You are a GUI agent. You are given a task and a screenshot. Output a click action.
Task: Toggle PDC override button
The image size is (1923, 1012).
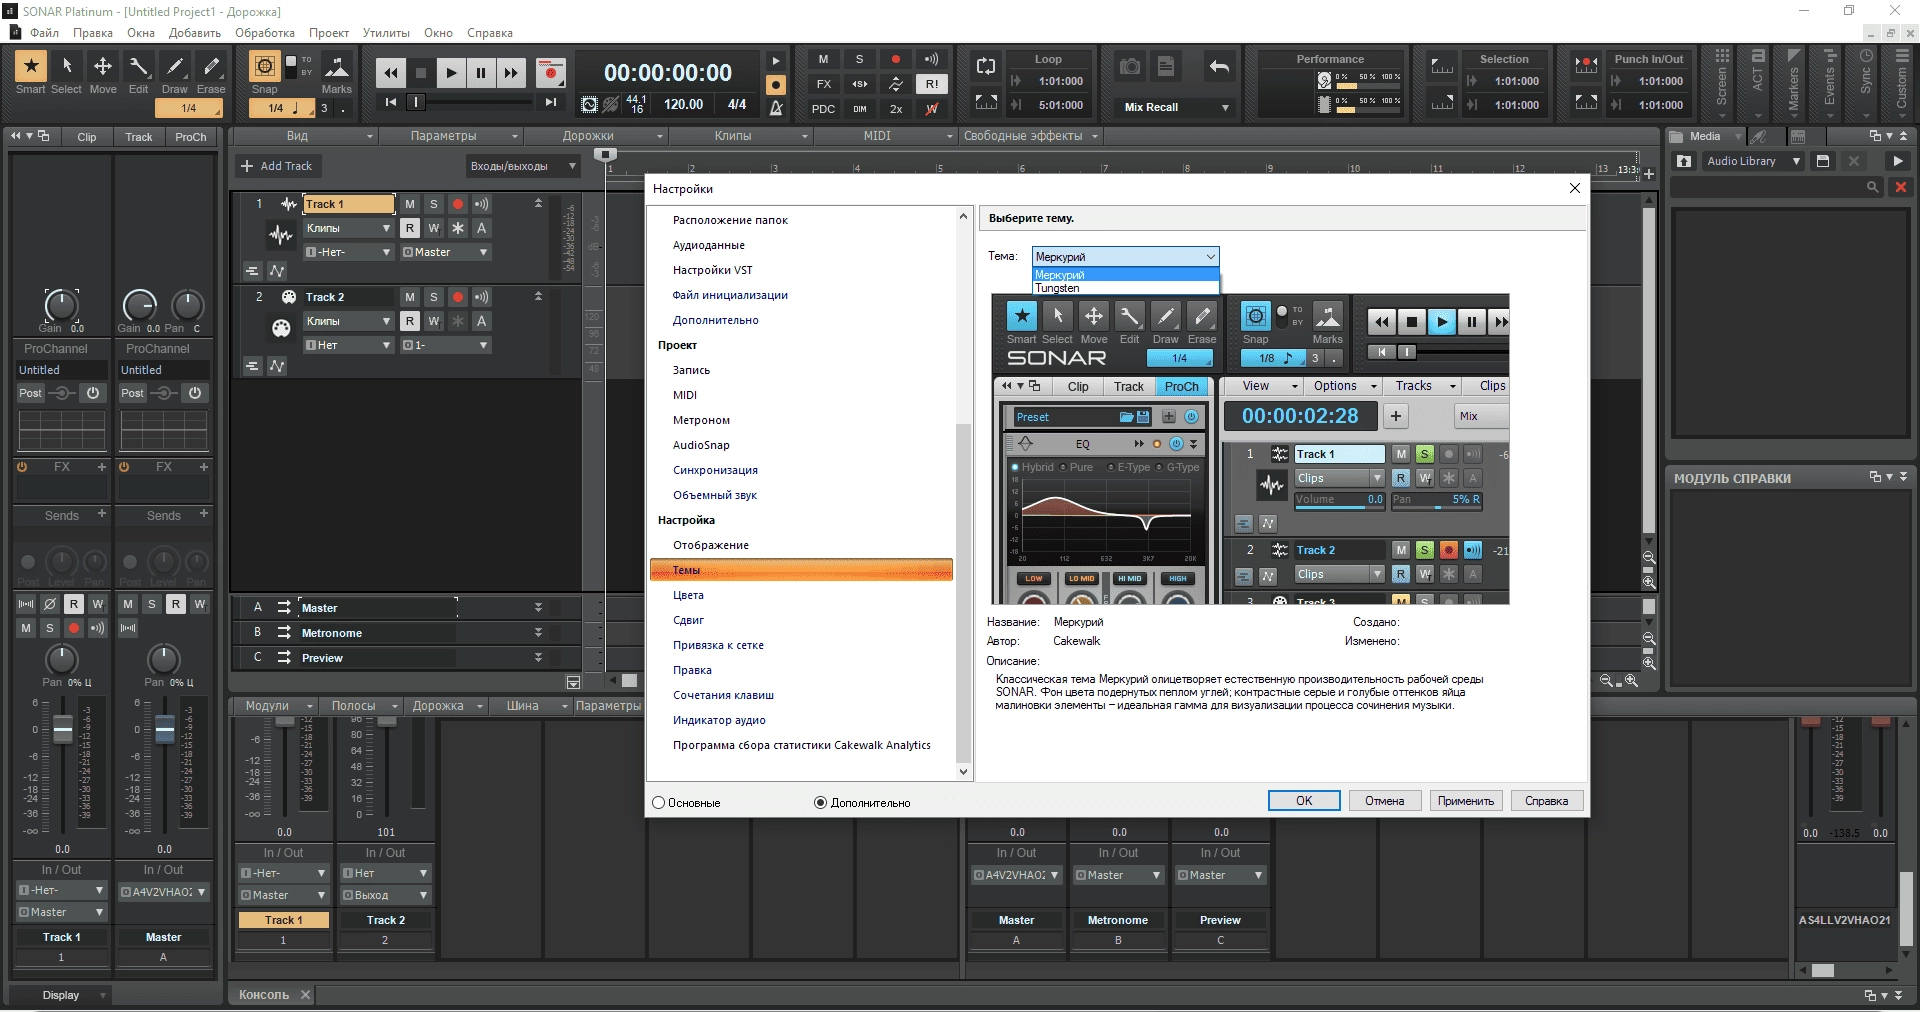(x=824, y=109)
